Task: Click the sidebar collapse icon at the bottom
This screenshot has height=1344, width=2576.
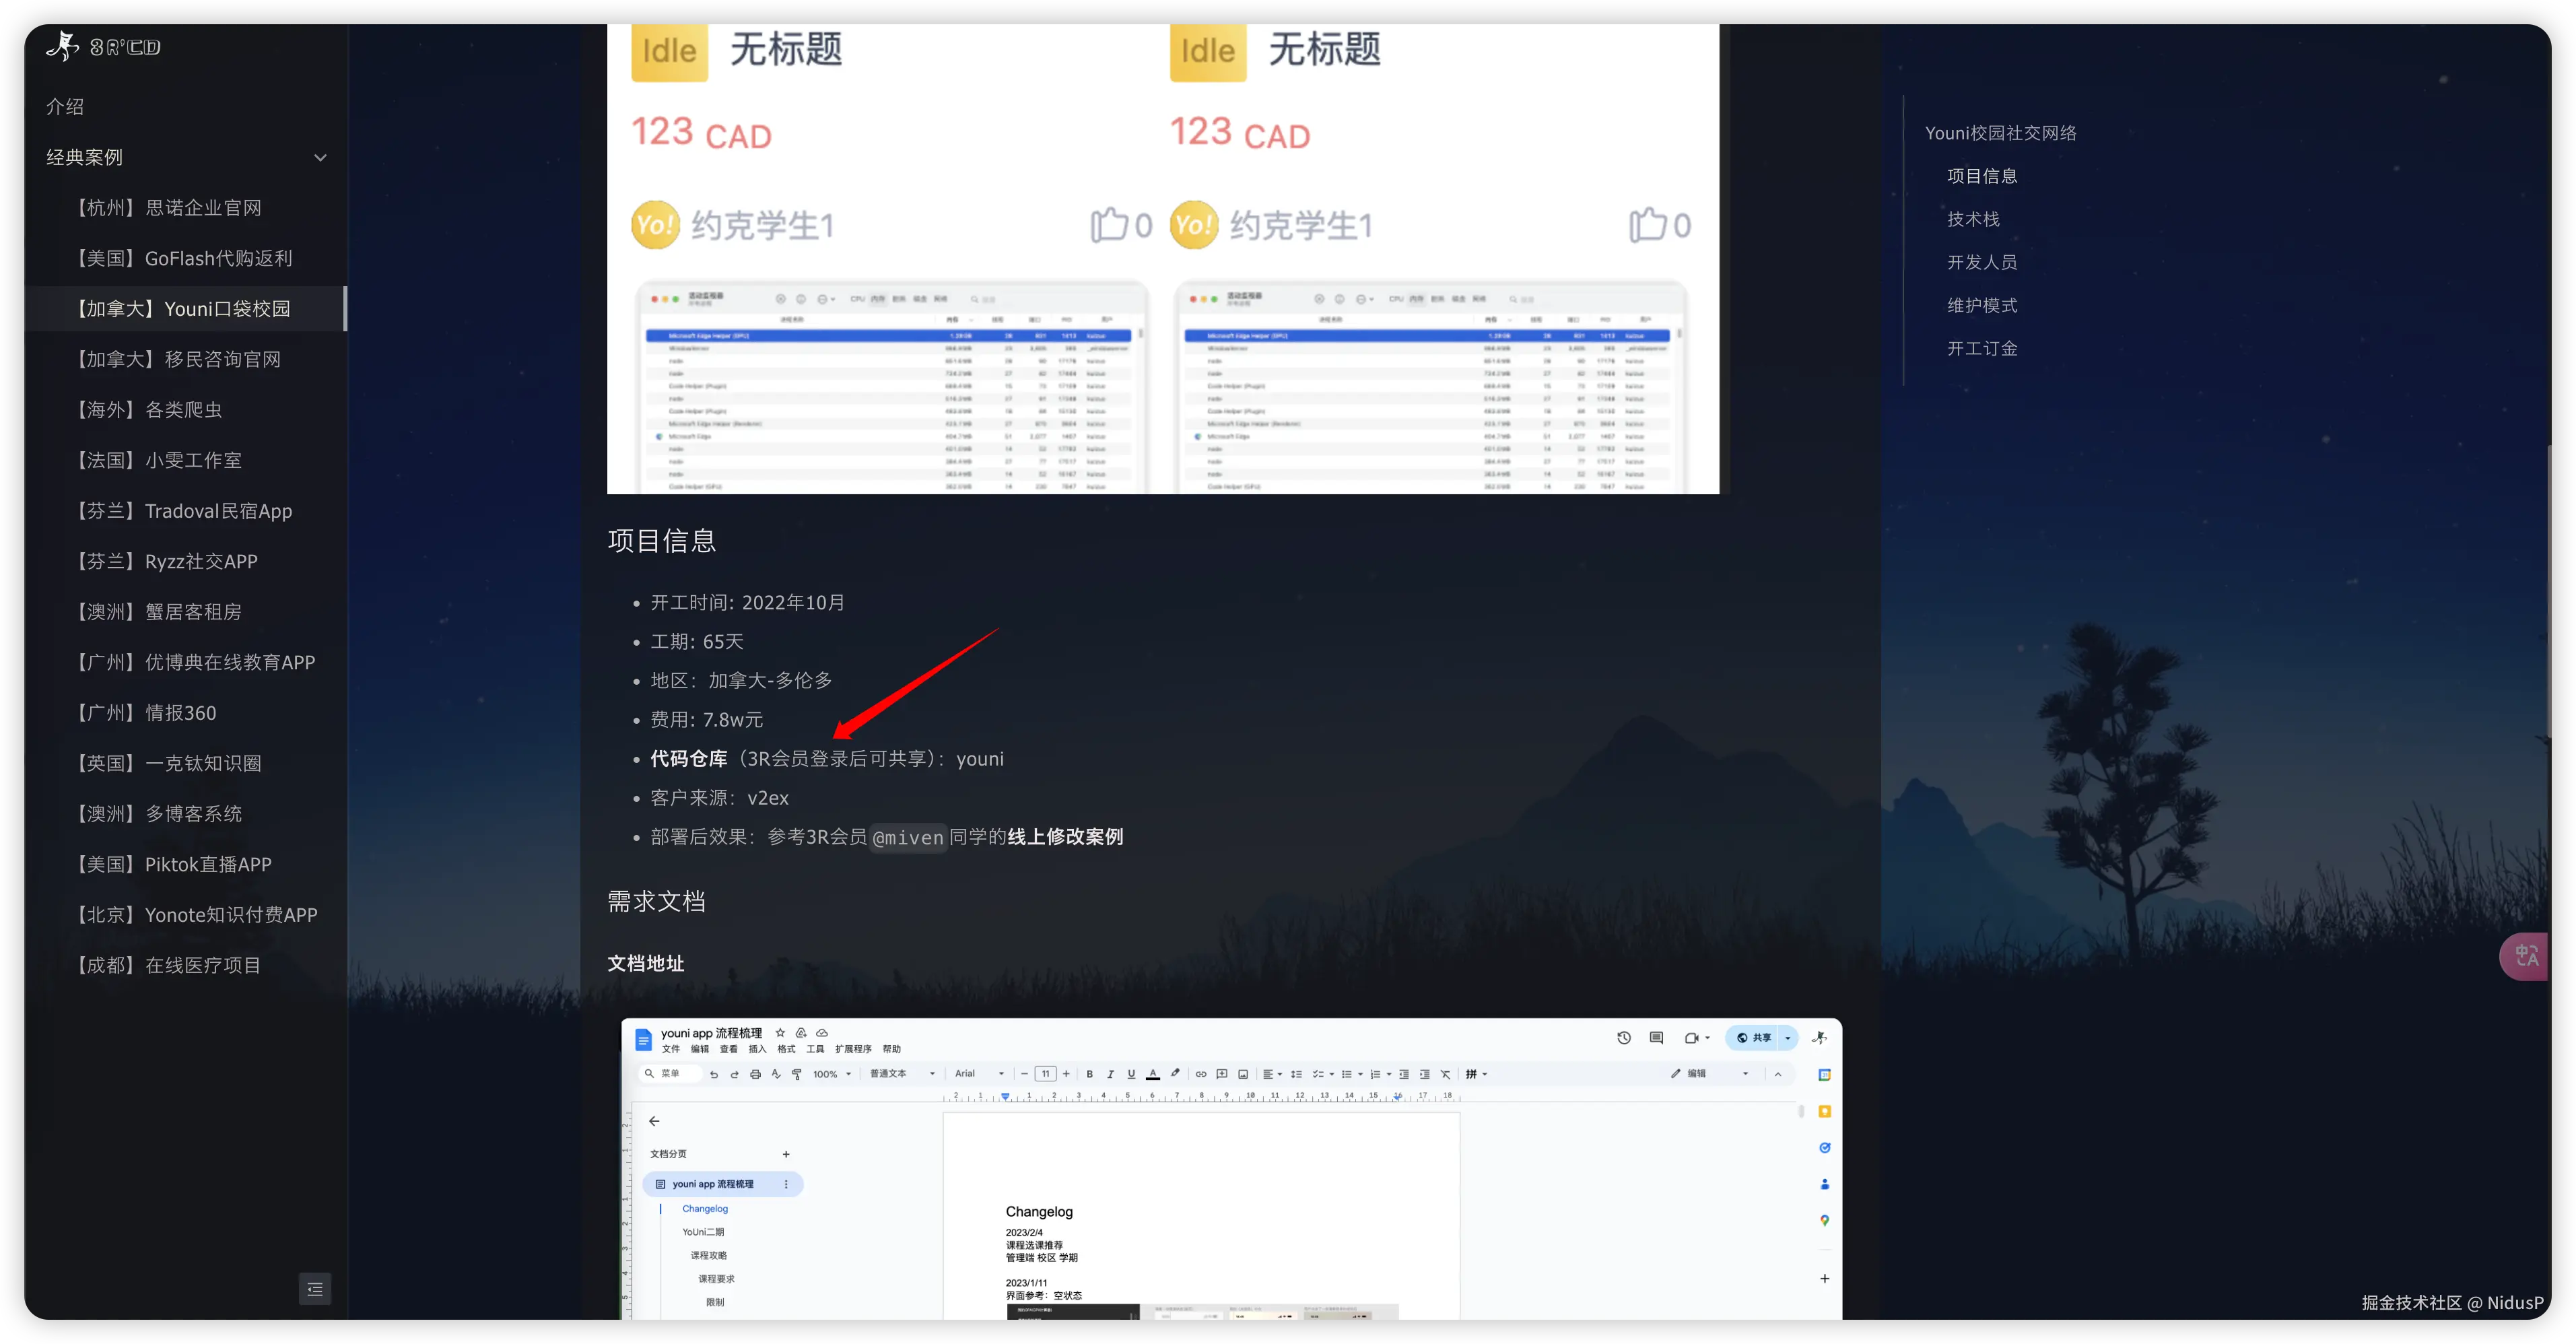Action: pos(314,1289)
